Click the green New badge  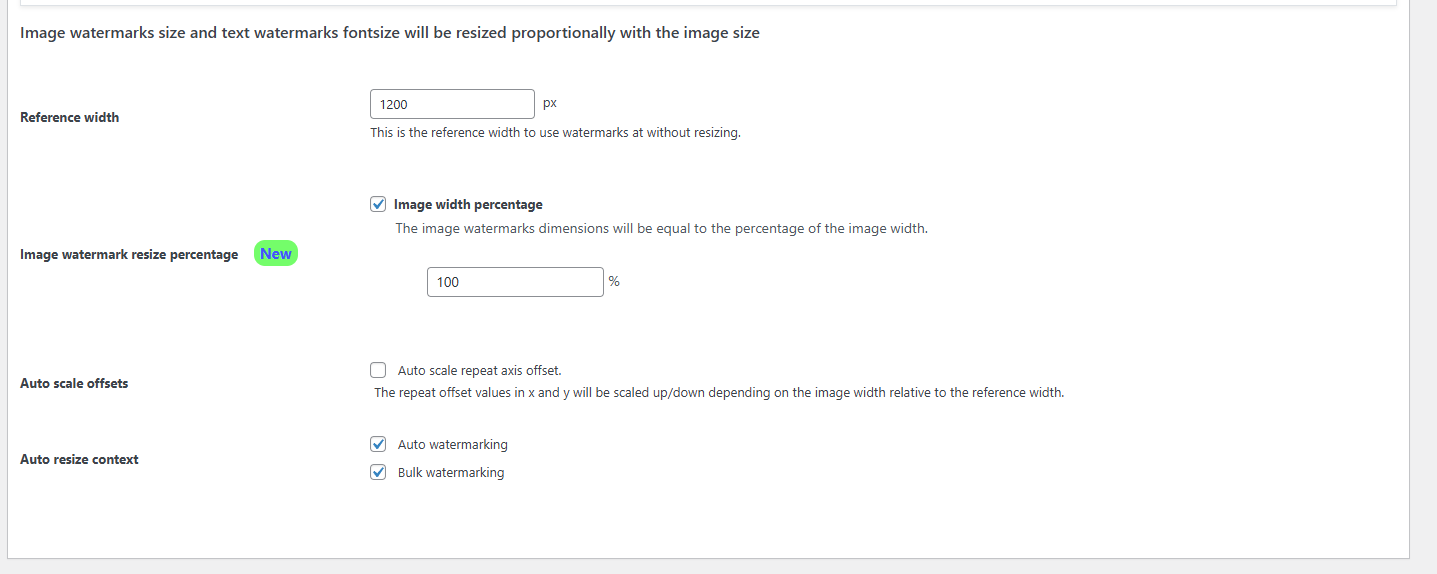pyautogui.click(x=276, y=254)
